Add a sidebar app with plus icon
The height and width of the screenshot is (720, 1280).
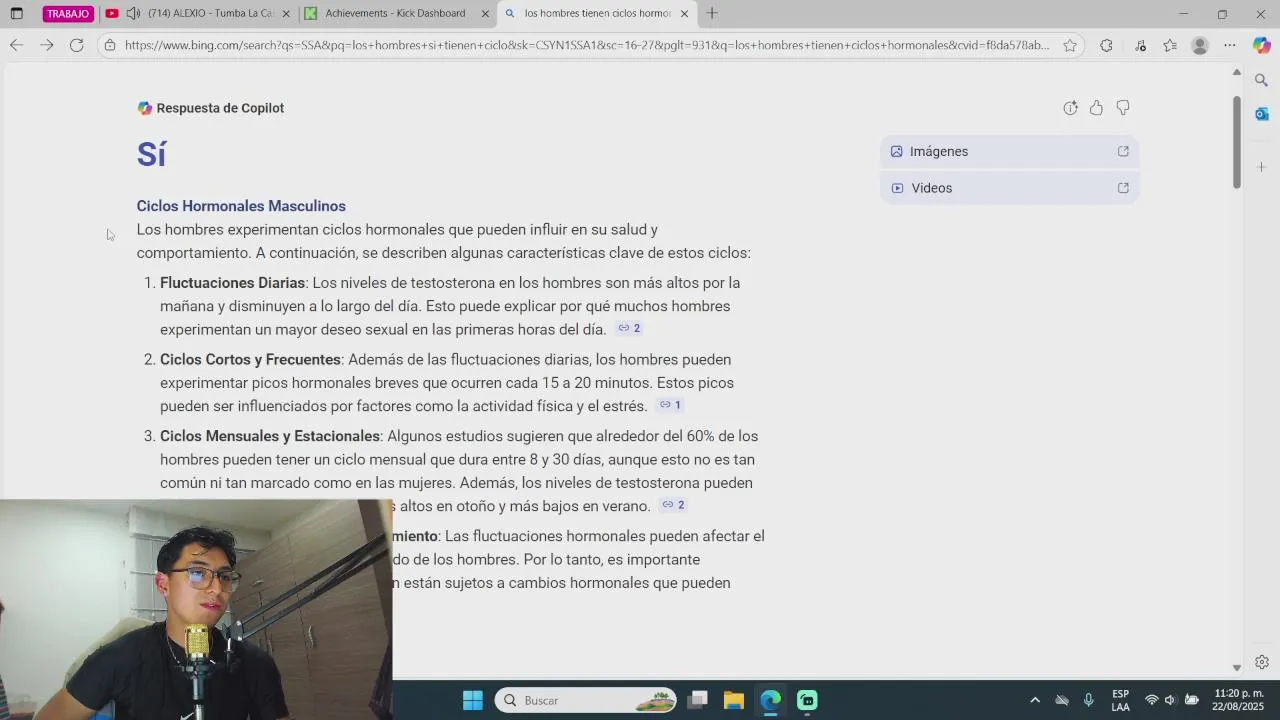click(x=1261, y=166)
